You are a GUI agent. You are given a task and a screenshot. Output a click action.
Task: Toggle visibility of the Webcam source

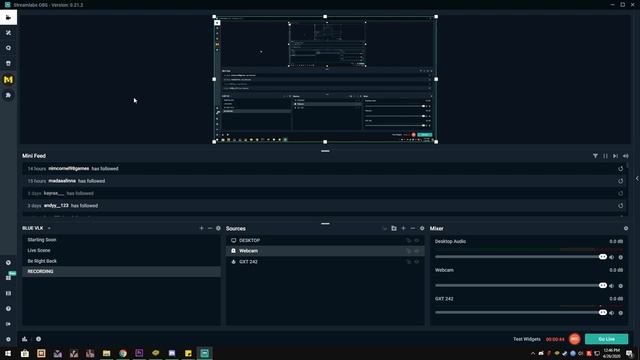point(417,251)
